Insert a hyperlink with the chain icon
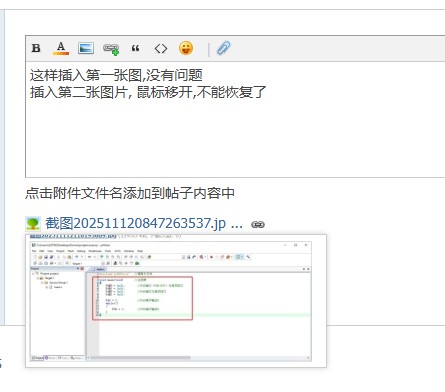The width and height of the screenshot is (445, 392). click(111, 49)
